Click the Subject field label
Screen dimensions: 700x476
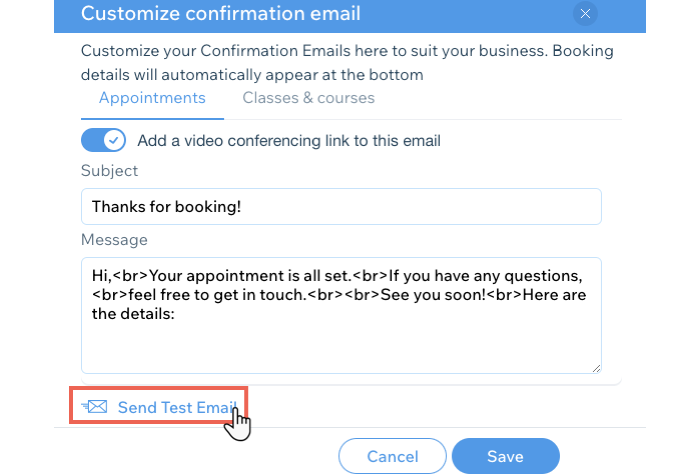tap(109, 171)
